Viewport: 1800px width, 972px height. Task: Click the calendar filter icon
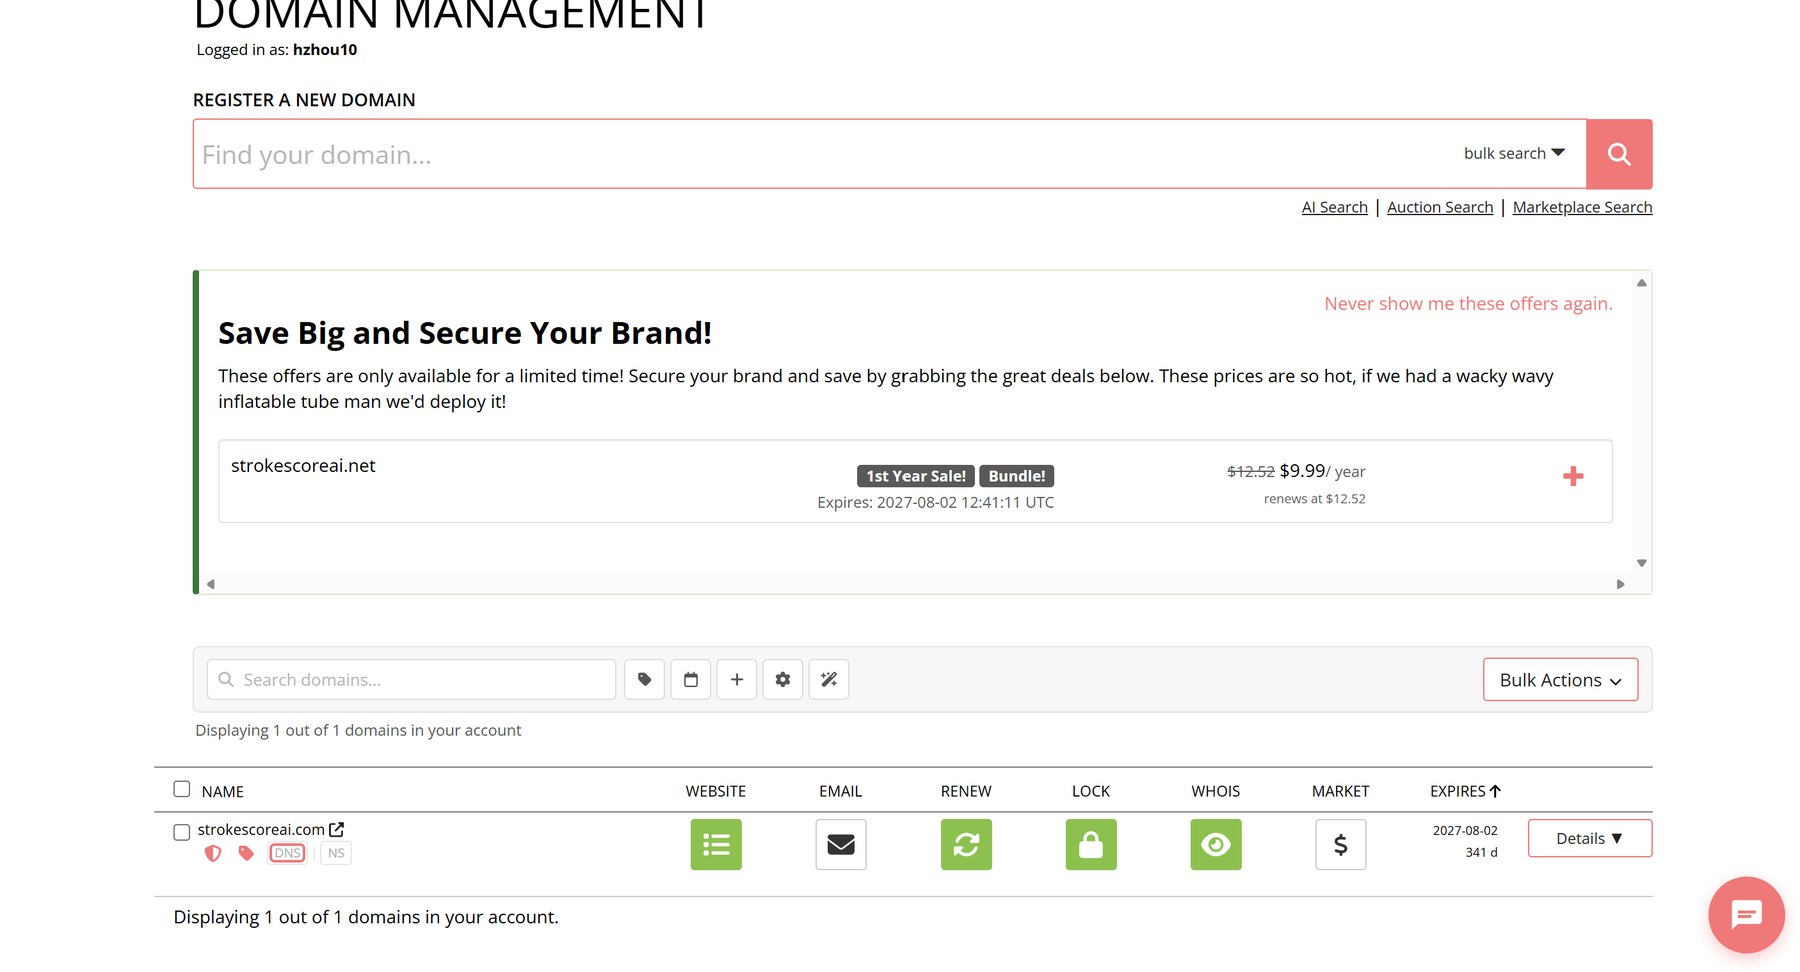click(x=690, y=680)
